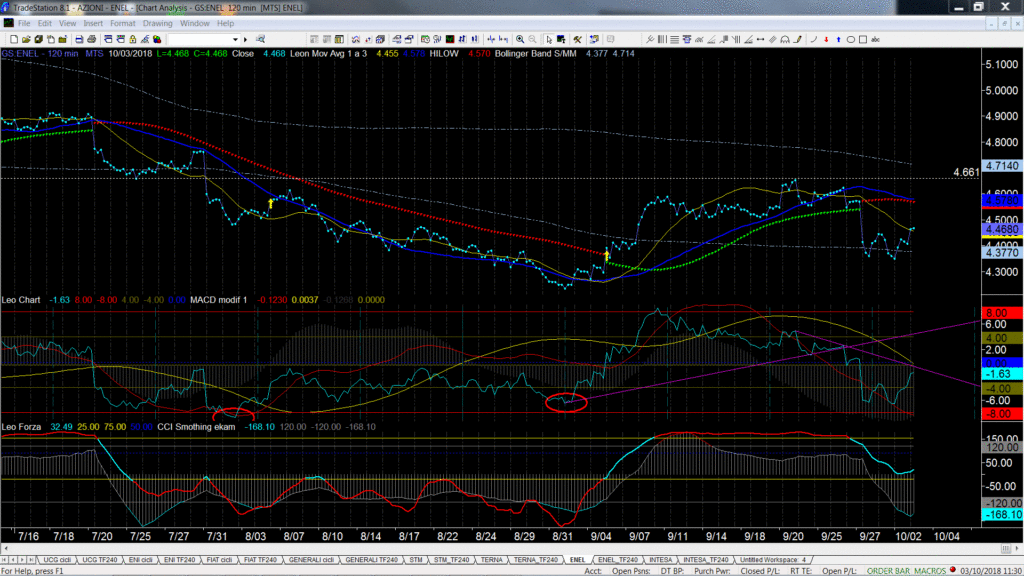The width and height of the screenshot is (1024, 576).
Task: Open the Insert menu
Action: click(93, 24)
